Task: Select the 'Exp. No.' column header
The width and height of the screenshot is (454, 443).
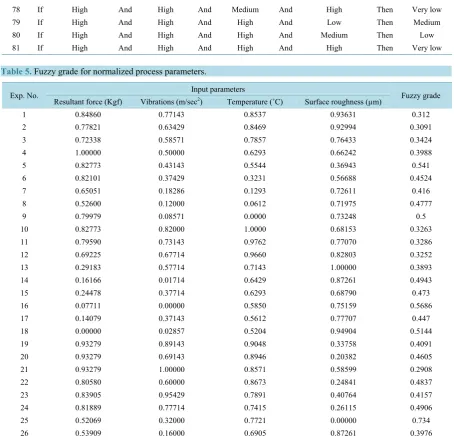Action: point(24,96)
